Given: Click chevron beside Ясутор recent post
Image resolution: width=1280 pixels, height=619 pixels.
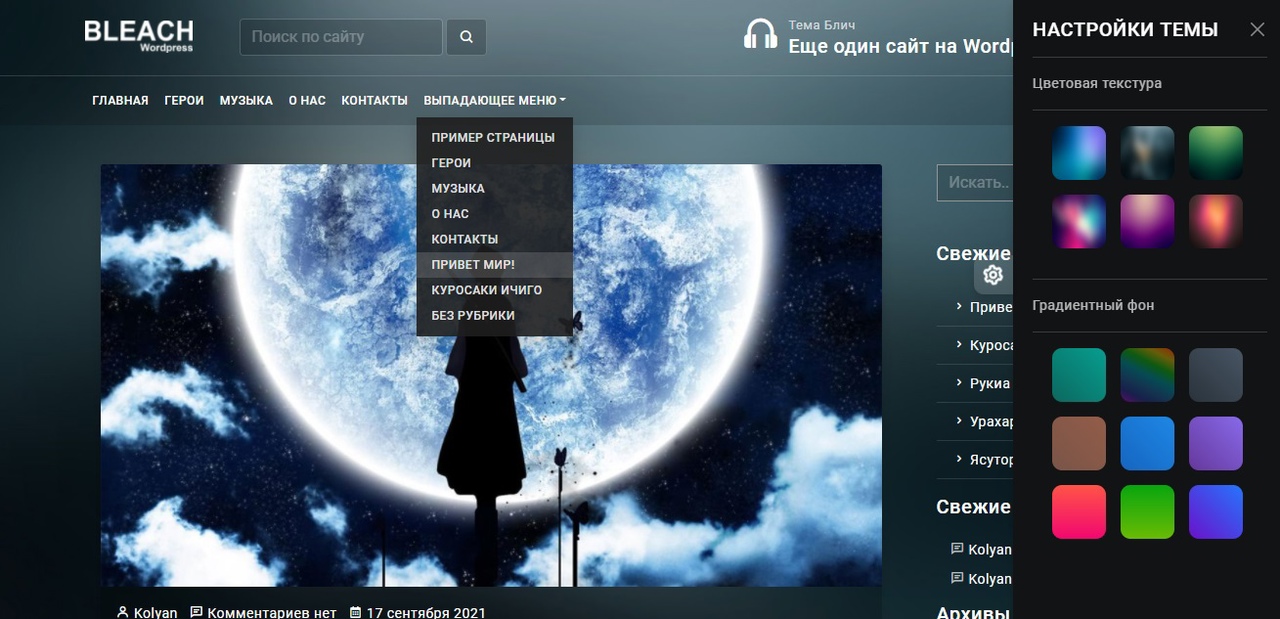Looking at the screenshot, I should coord(959,459).
